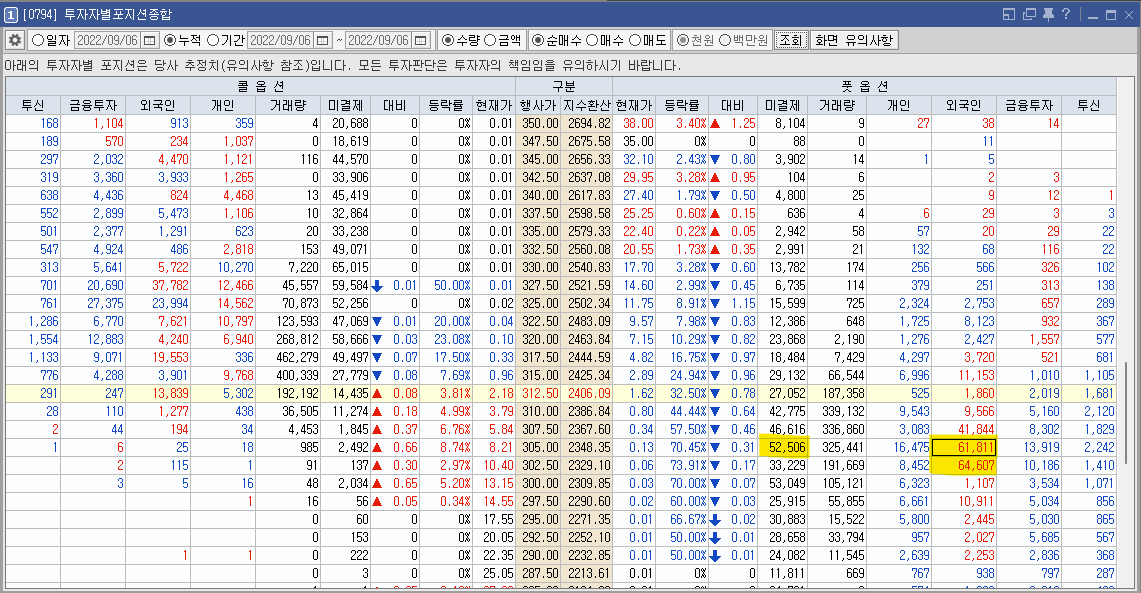Screen dimensions: 1141x593
Task: Click the 2694.82 index conversion cell
Action: coord(587,124)
